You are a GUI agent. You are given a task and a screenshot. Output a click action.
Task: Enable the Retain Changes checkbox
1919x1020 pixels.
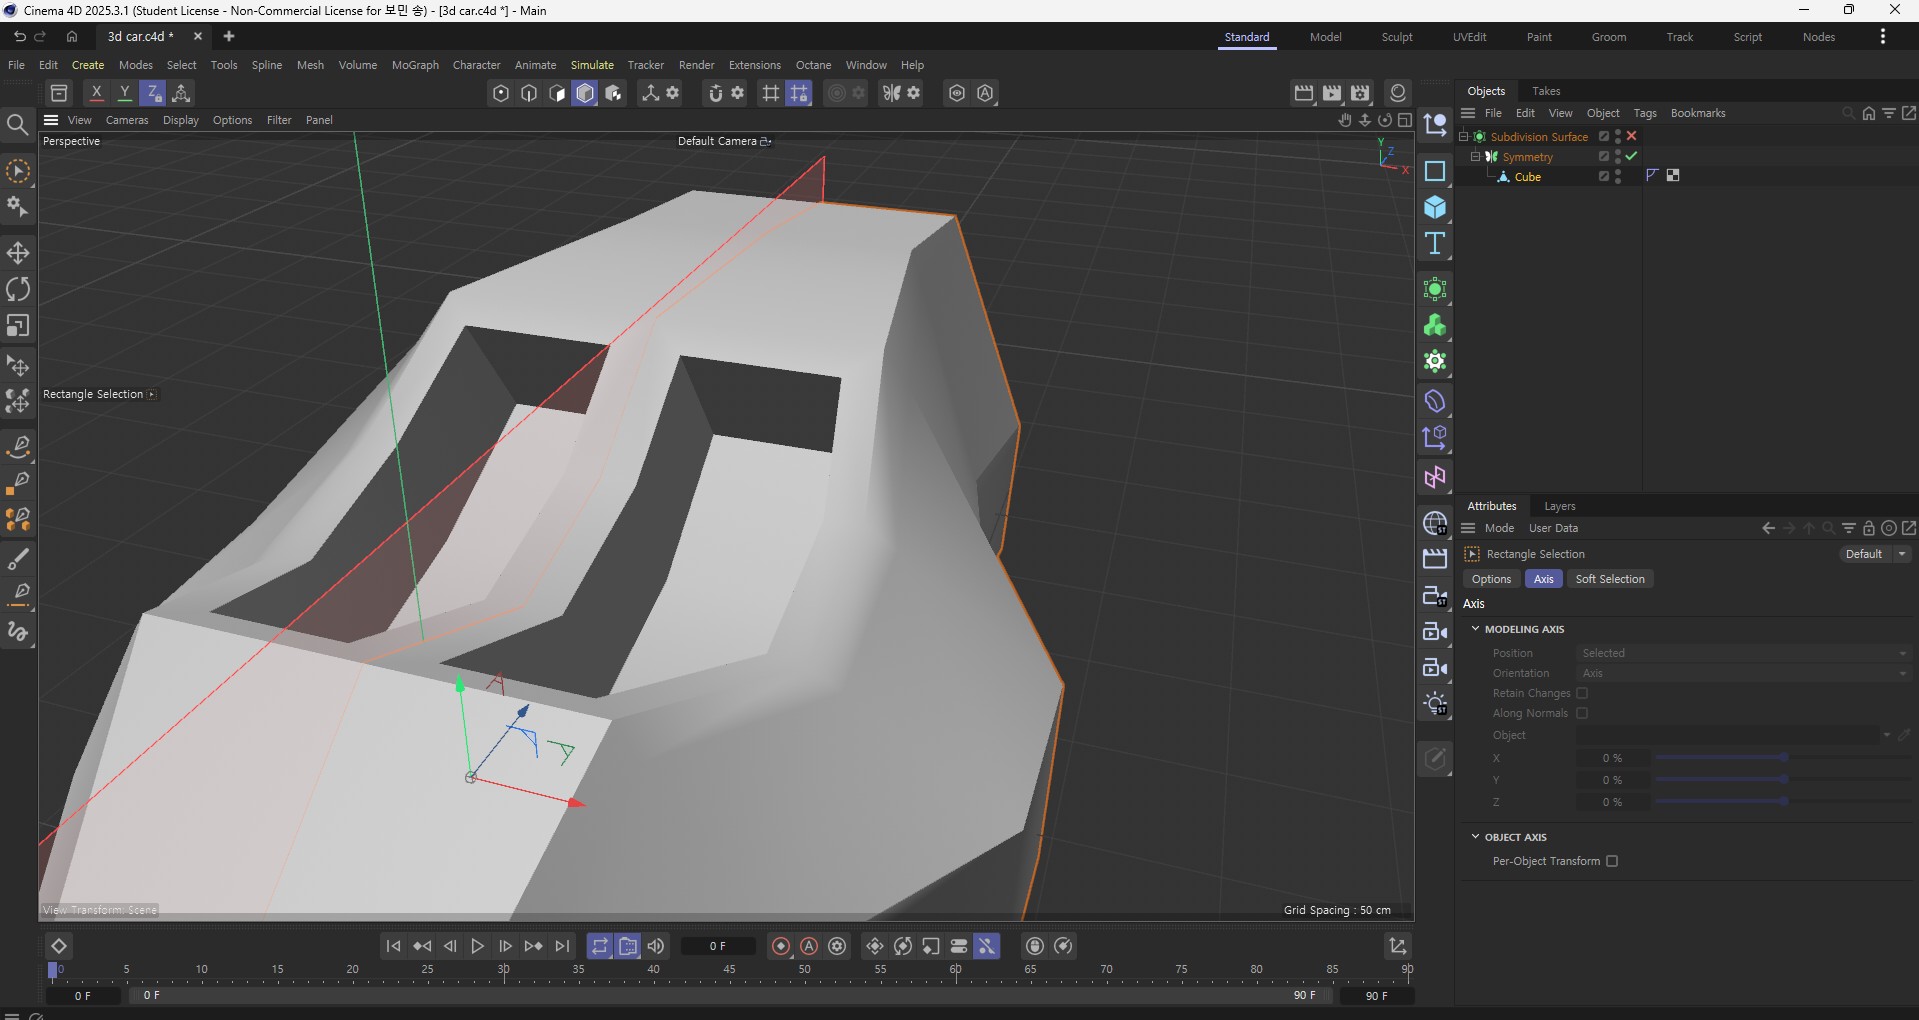coord(1582,693)
